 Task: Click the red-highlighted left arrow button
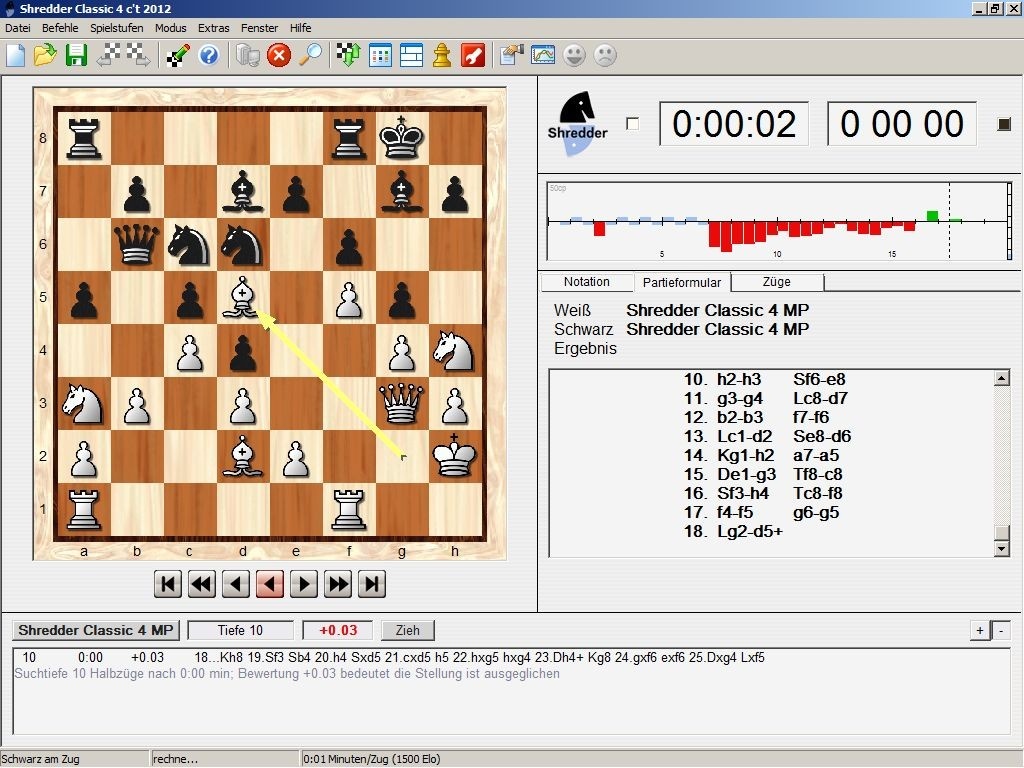[x=270, y=584]
